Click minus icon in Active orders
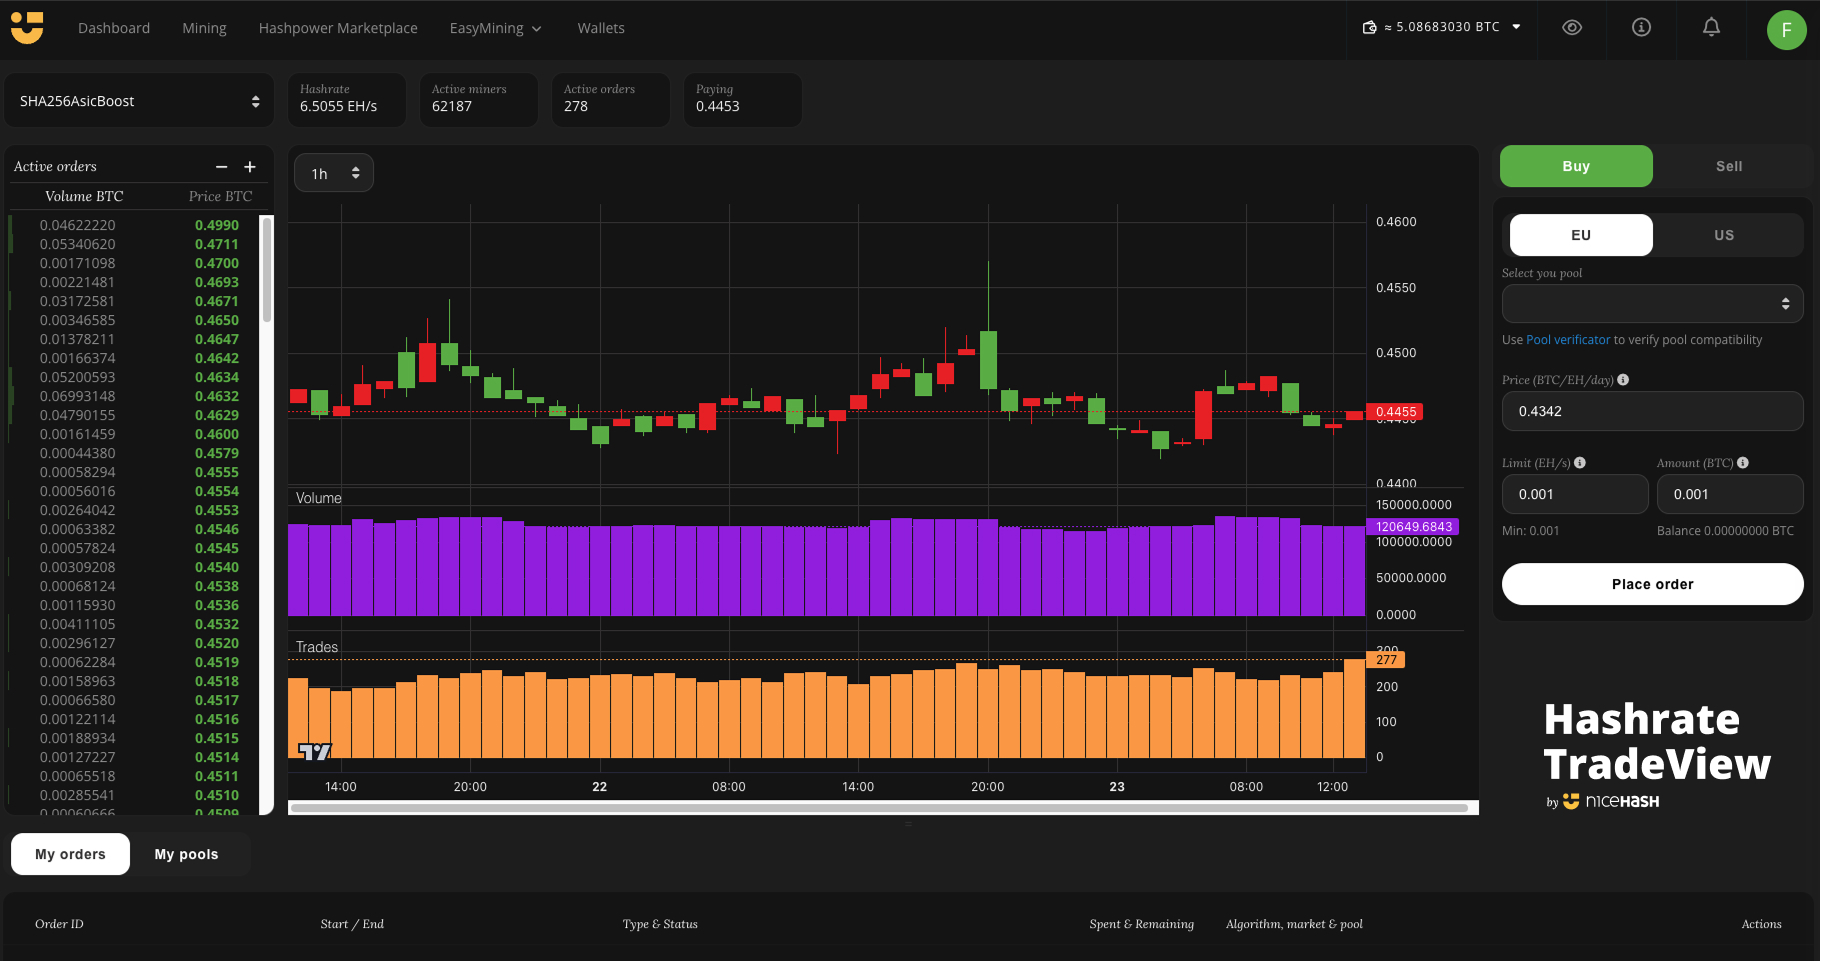 click(x=222, y=167)
